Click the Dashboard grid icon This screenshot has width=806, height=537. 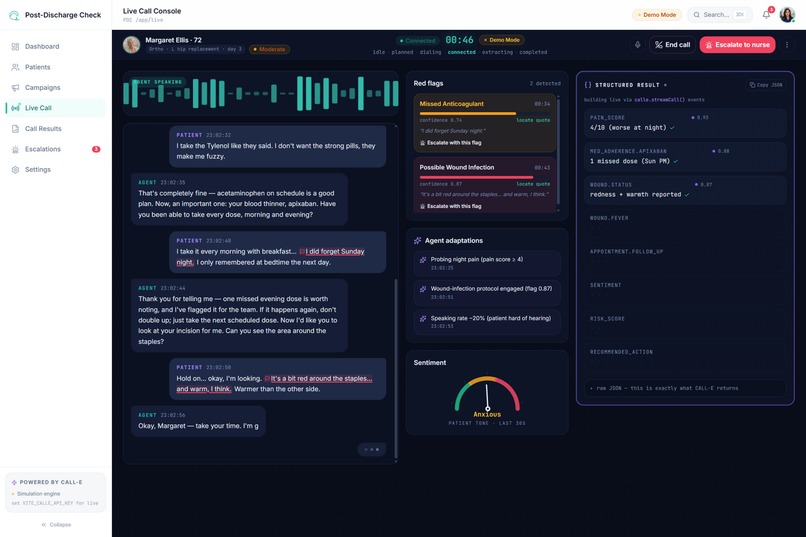(x=15, y=47)
